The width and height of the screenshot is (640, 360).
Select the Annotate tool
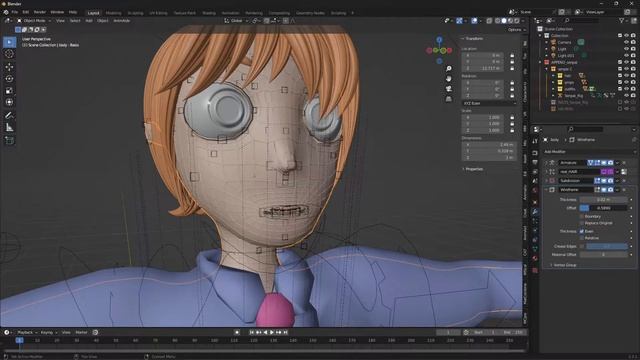pos(9,116)
